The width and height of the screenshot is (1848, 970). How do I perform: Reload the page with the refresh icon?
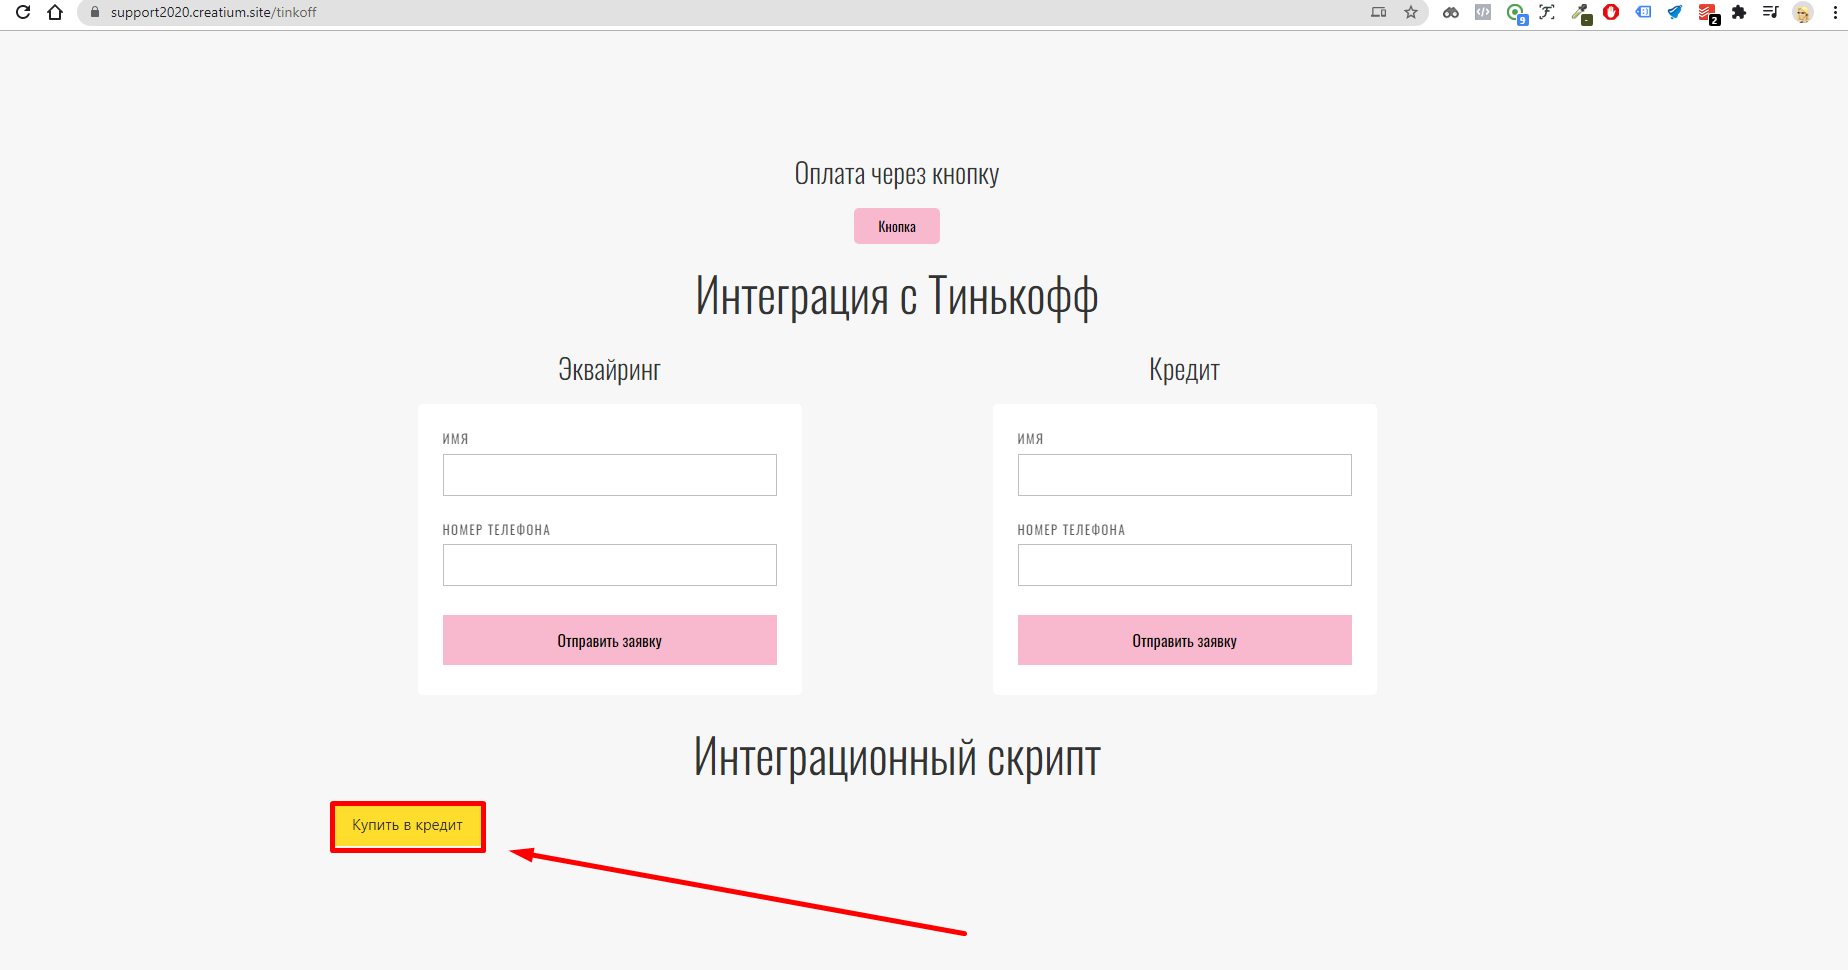pyautogui.click(x=22, y=12)
